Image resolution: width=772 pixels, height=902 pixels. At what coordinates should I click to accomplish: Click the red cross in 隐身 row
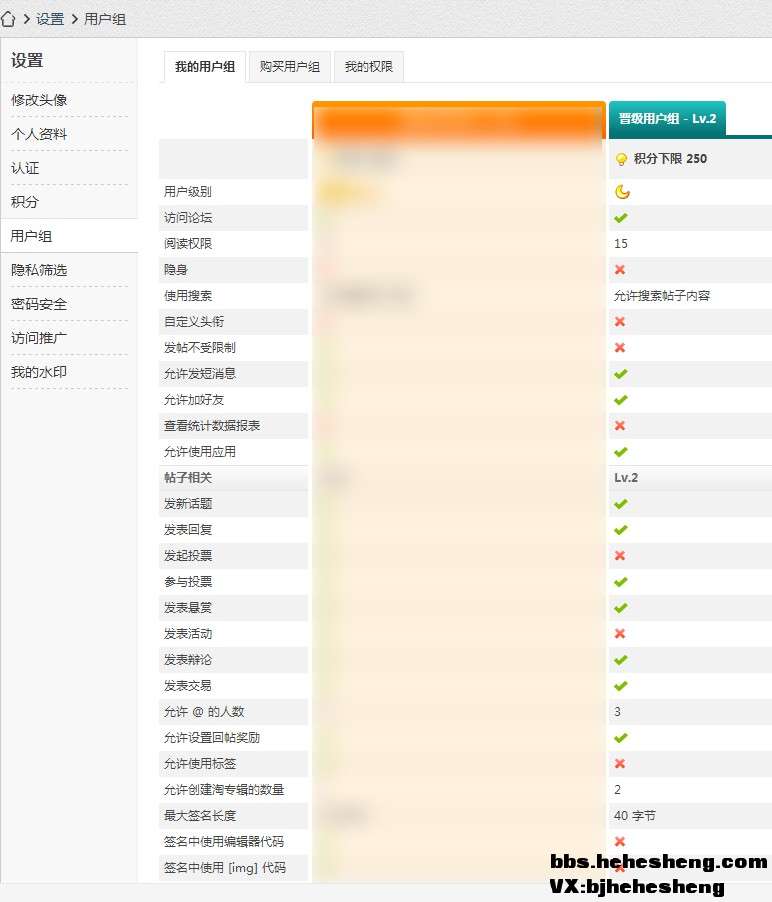(620, 270)
